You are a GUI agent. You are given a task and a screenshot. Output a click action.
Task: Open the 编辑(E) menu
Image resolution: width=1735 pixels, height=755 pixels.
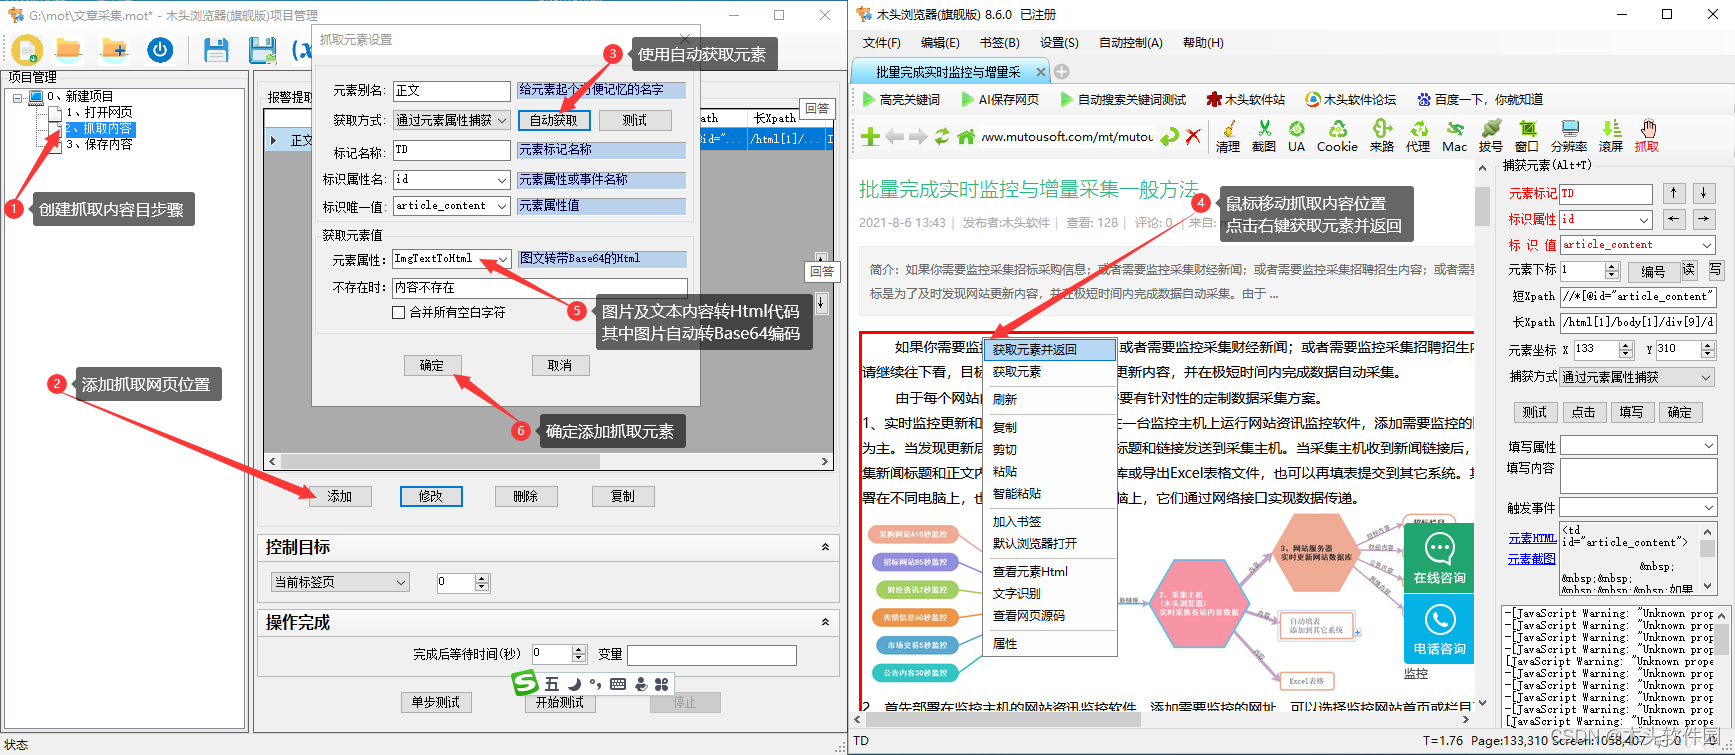(x=940, y=43)
